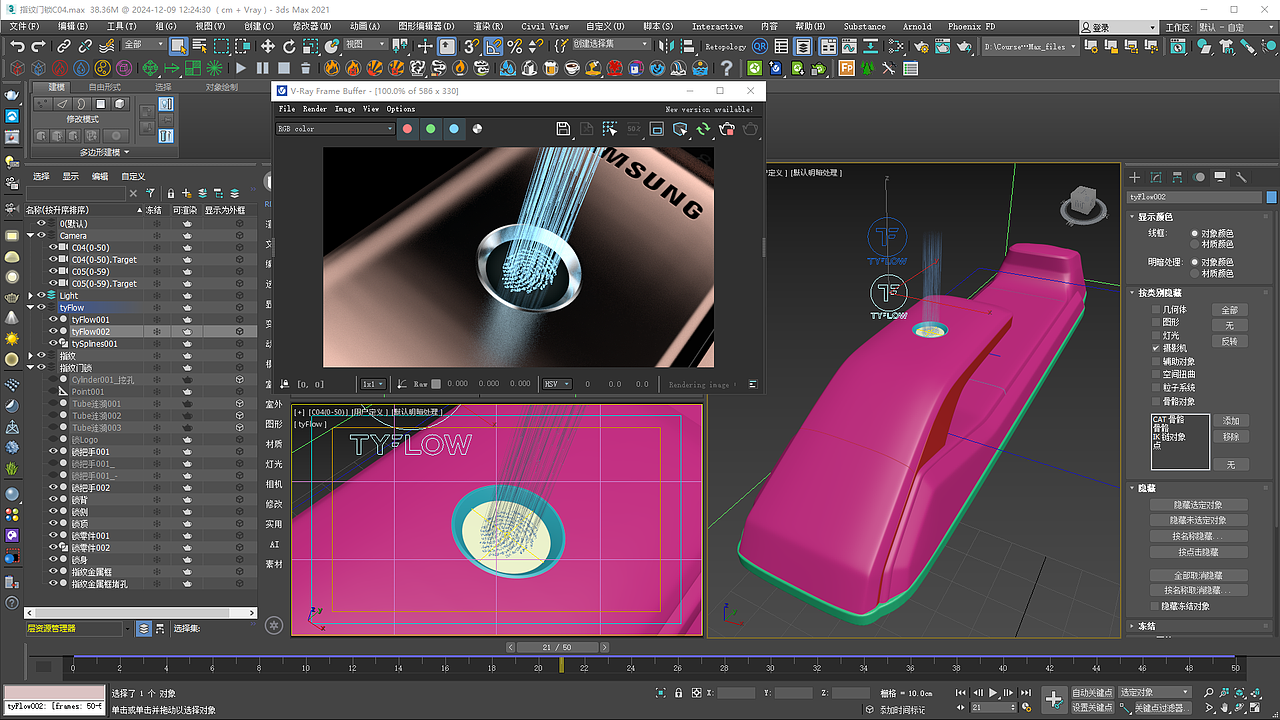Toggle Percent Snap icon
The height and width of the screenshot is (720, 1280).
[x=515, y=46]
